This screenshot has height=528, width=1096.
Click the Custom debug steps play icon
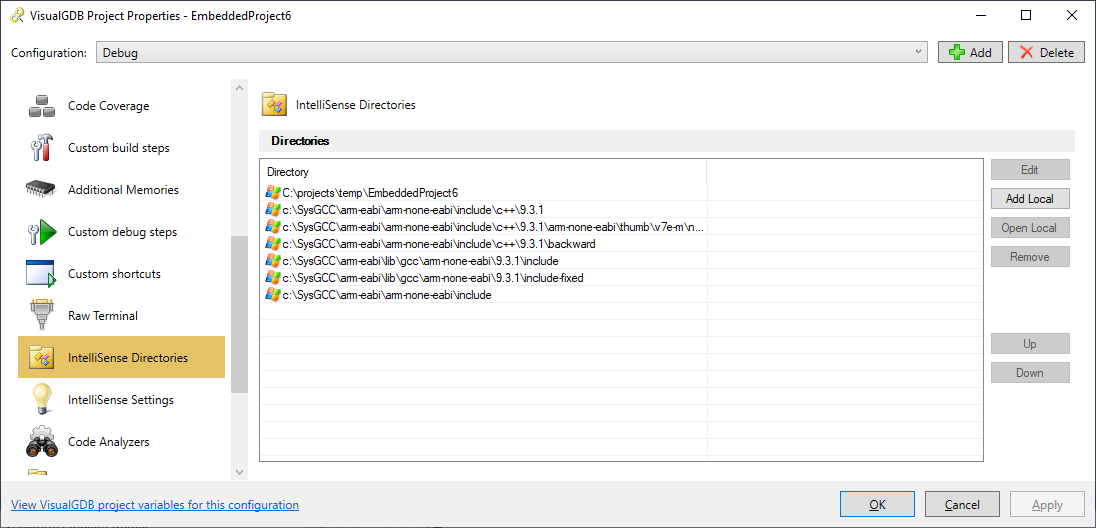point(41,231)
